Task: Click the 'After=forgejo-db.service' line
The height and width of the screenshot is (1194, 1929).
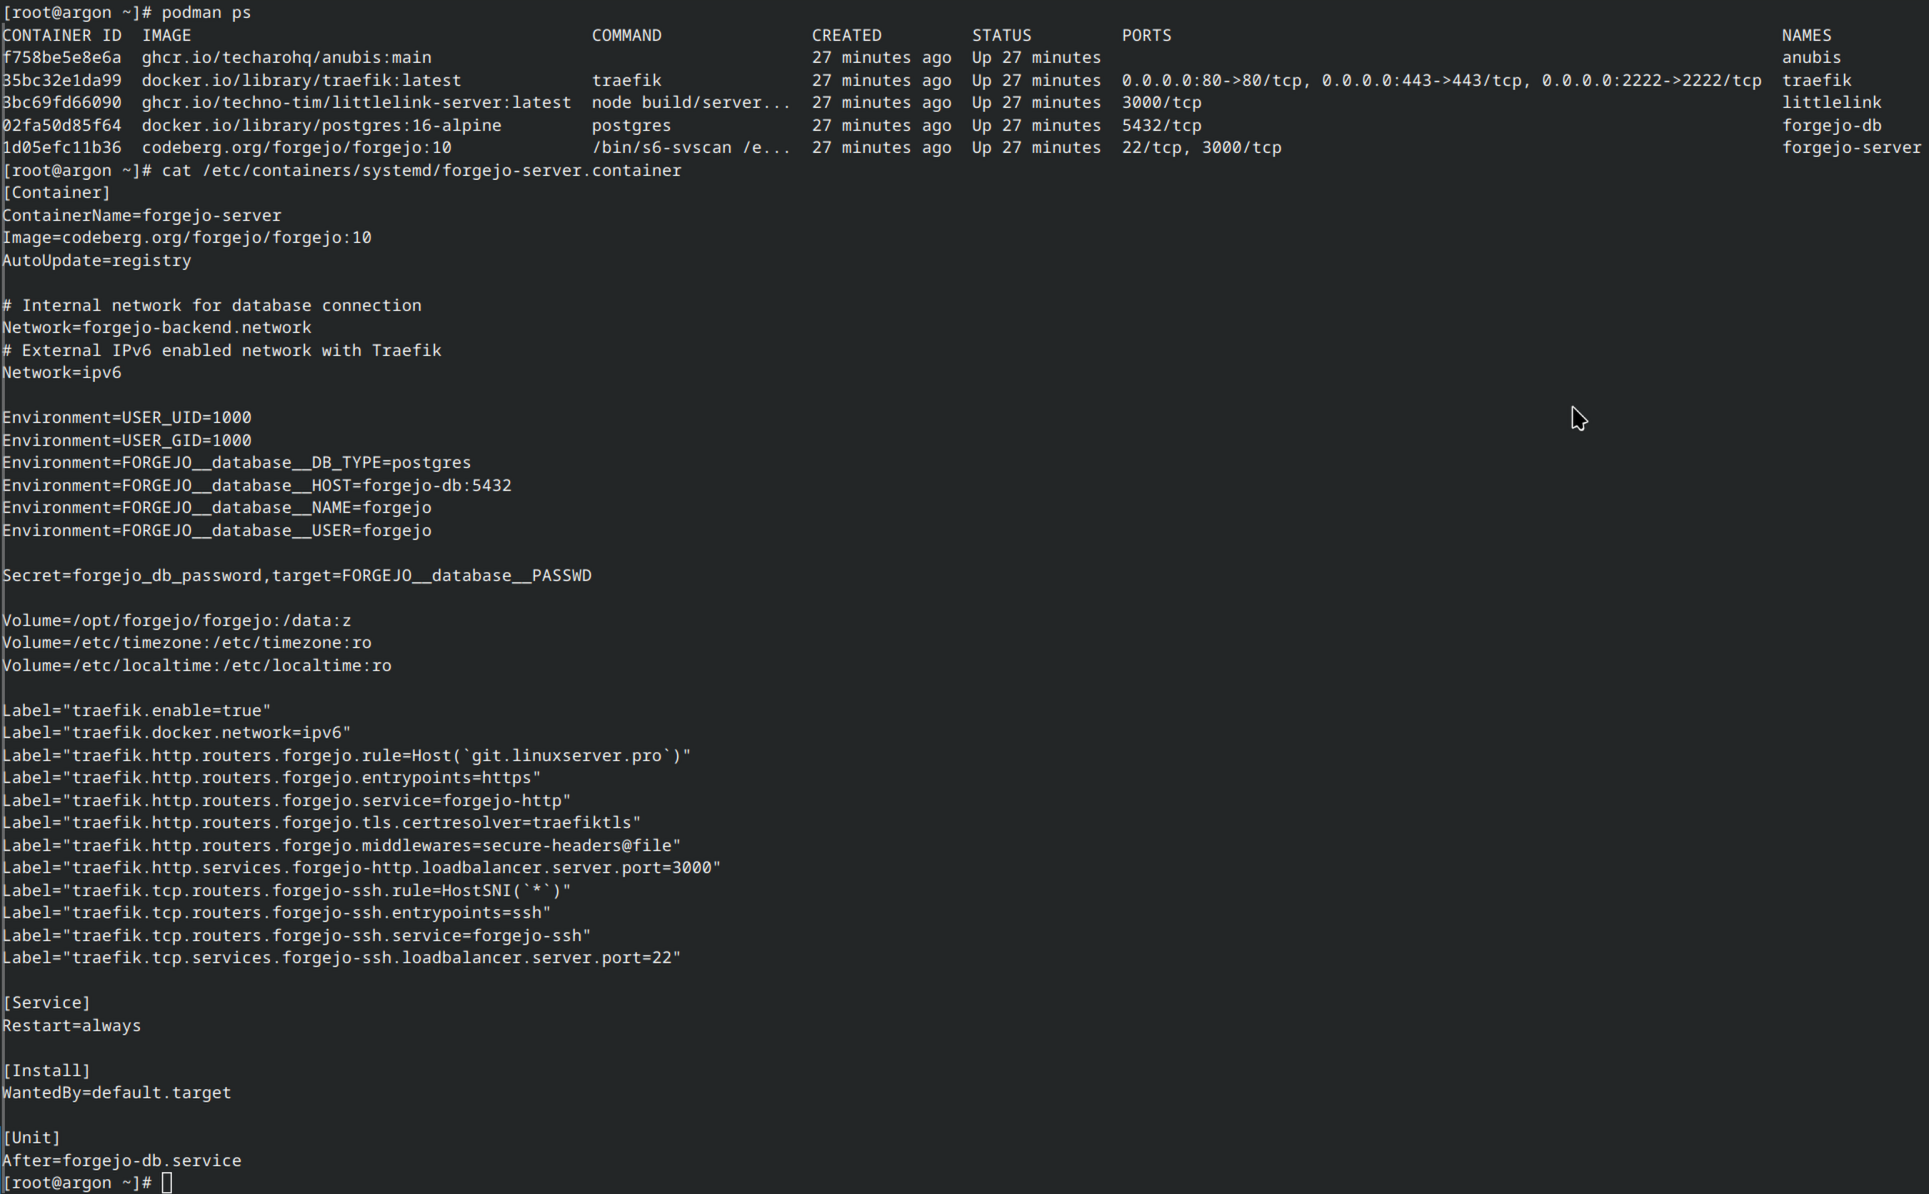Action: [x=122, y=1161]
